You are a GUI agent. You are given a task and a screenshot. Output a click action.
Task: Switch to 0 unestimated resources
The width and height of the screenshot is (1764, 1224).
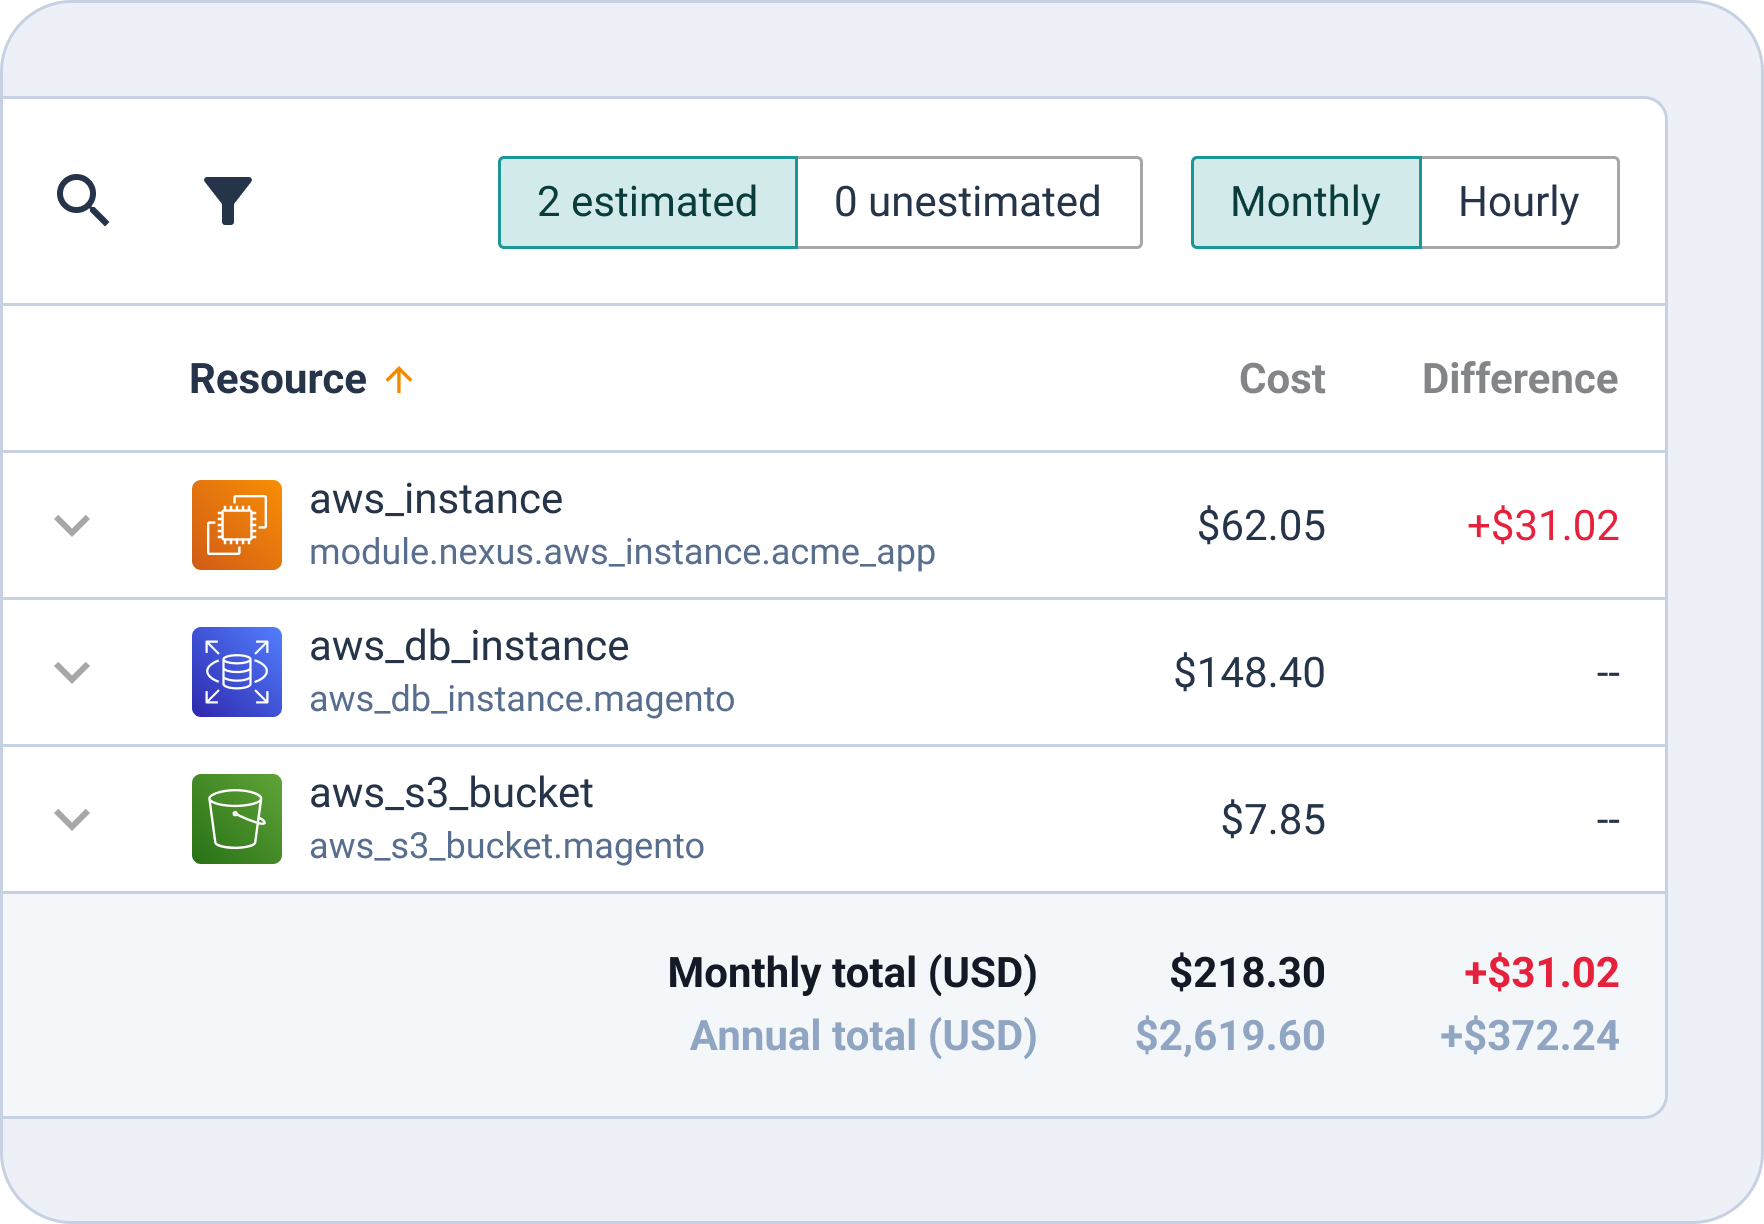968,202
